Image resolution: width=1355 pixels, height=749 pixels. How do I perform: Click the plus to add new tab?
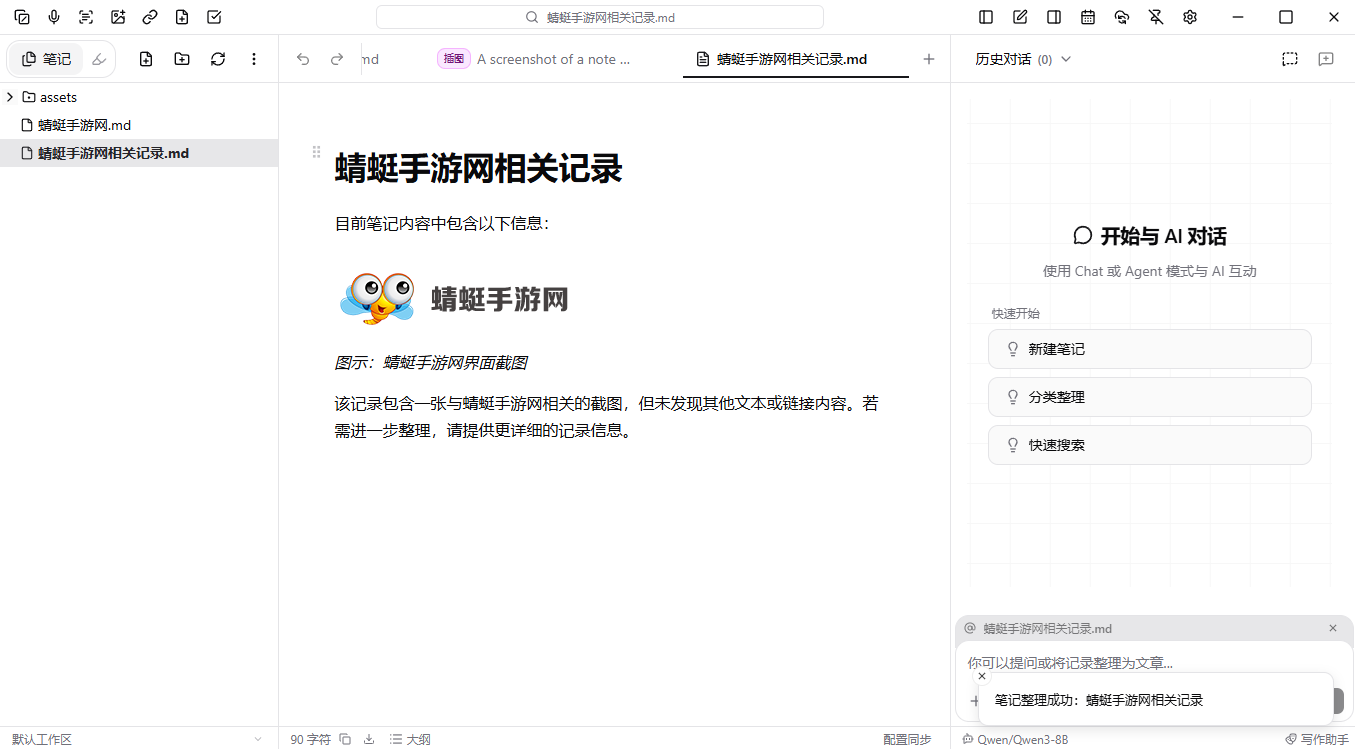coord(929,59)
